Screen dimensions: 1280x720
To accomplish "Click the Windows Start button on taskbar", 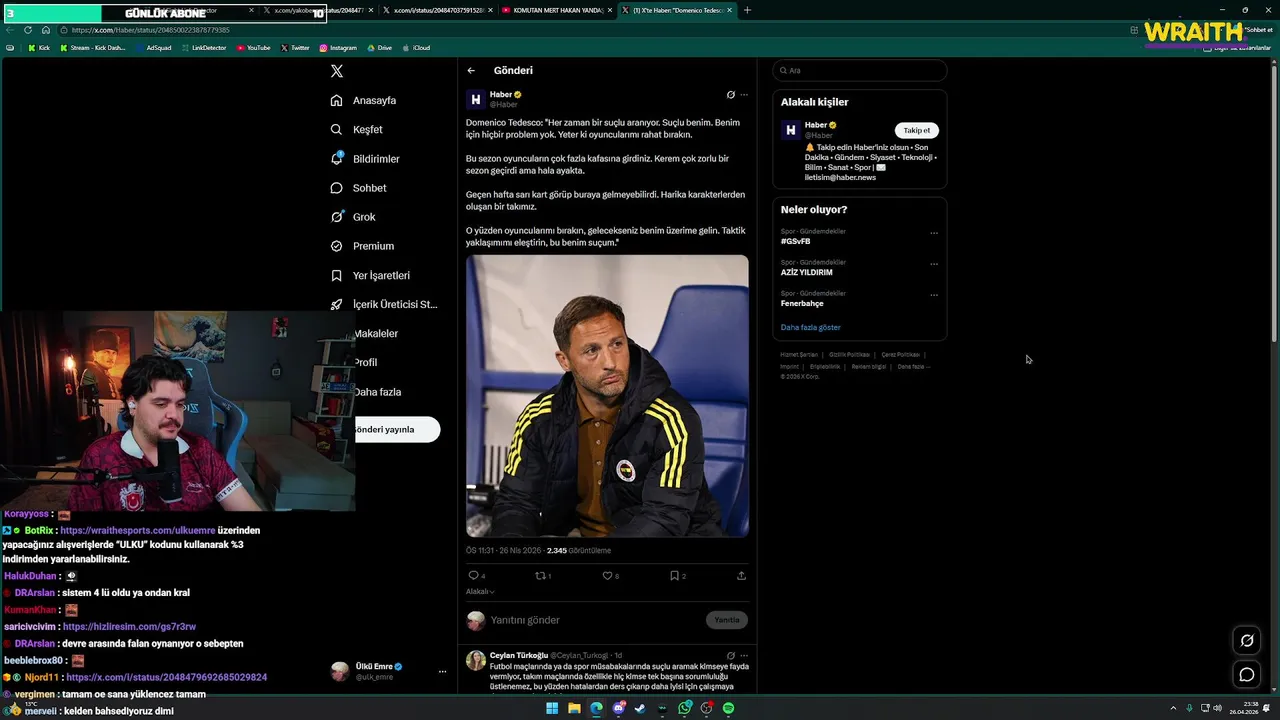I will (552, 708).
